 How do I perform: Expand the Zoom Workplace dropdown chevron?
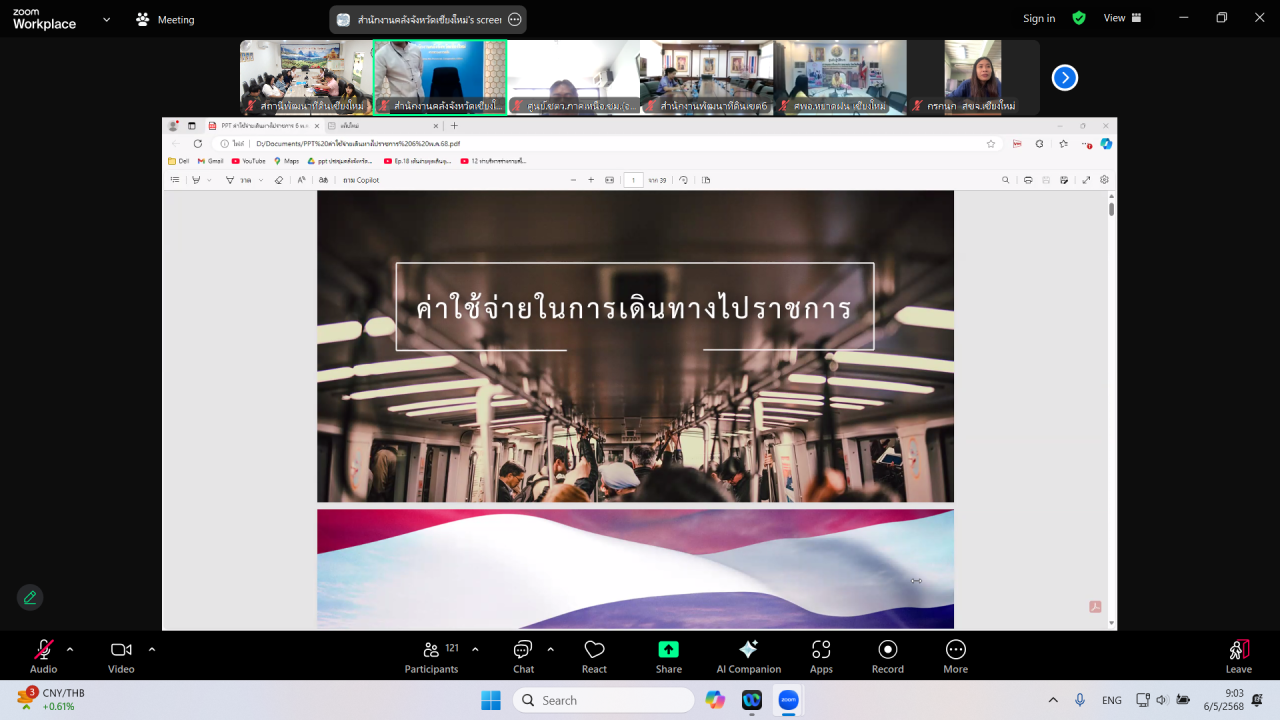(107, 19)
